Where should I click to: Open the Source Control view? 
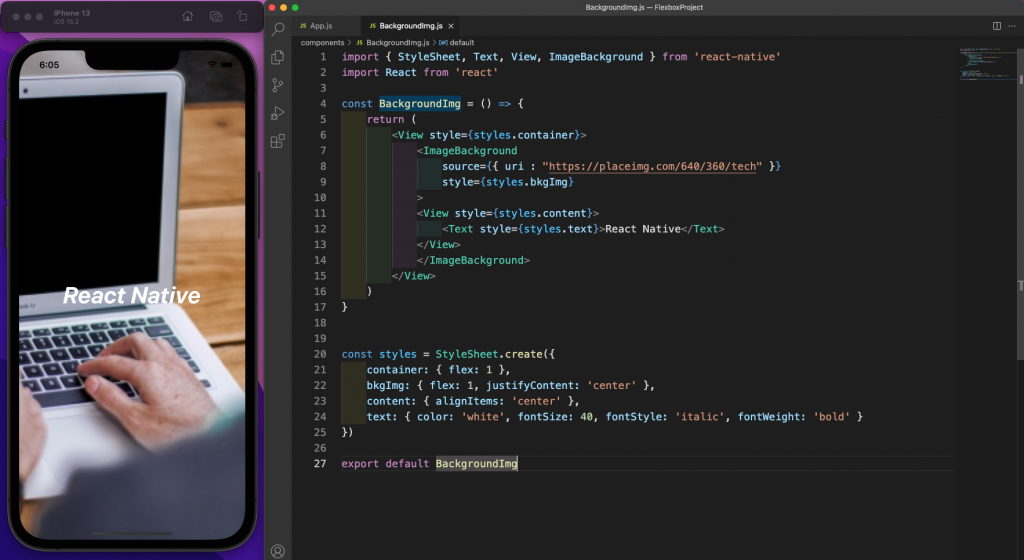(x=278, y=85)
